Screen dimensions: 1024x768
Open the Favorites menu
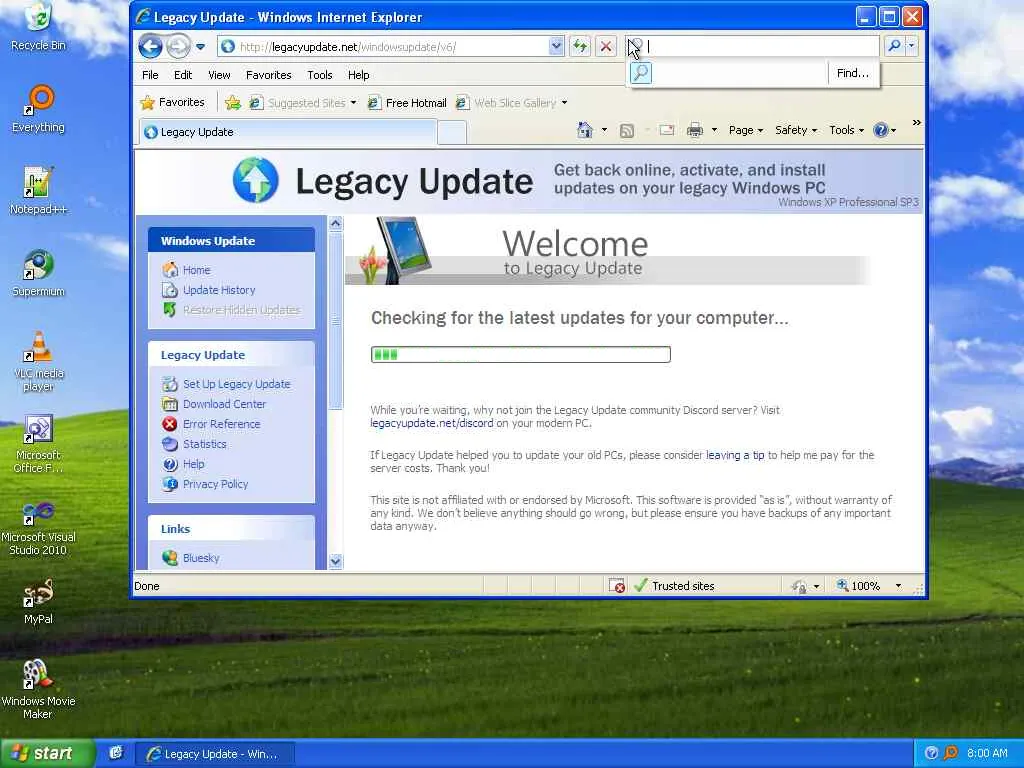pos(268,75)
